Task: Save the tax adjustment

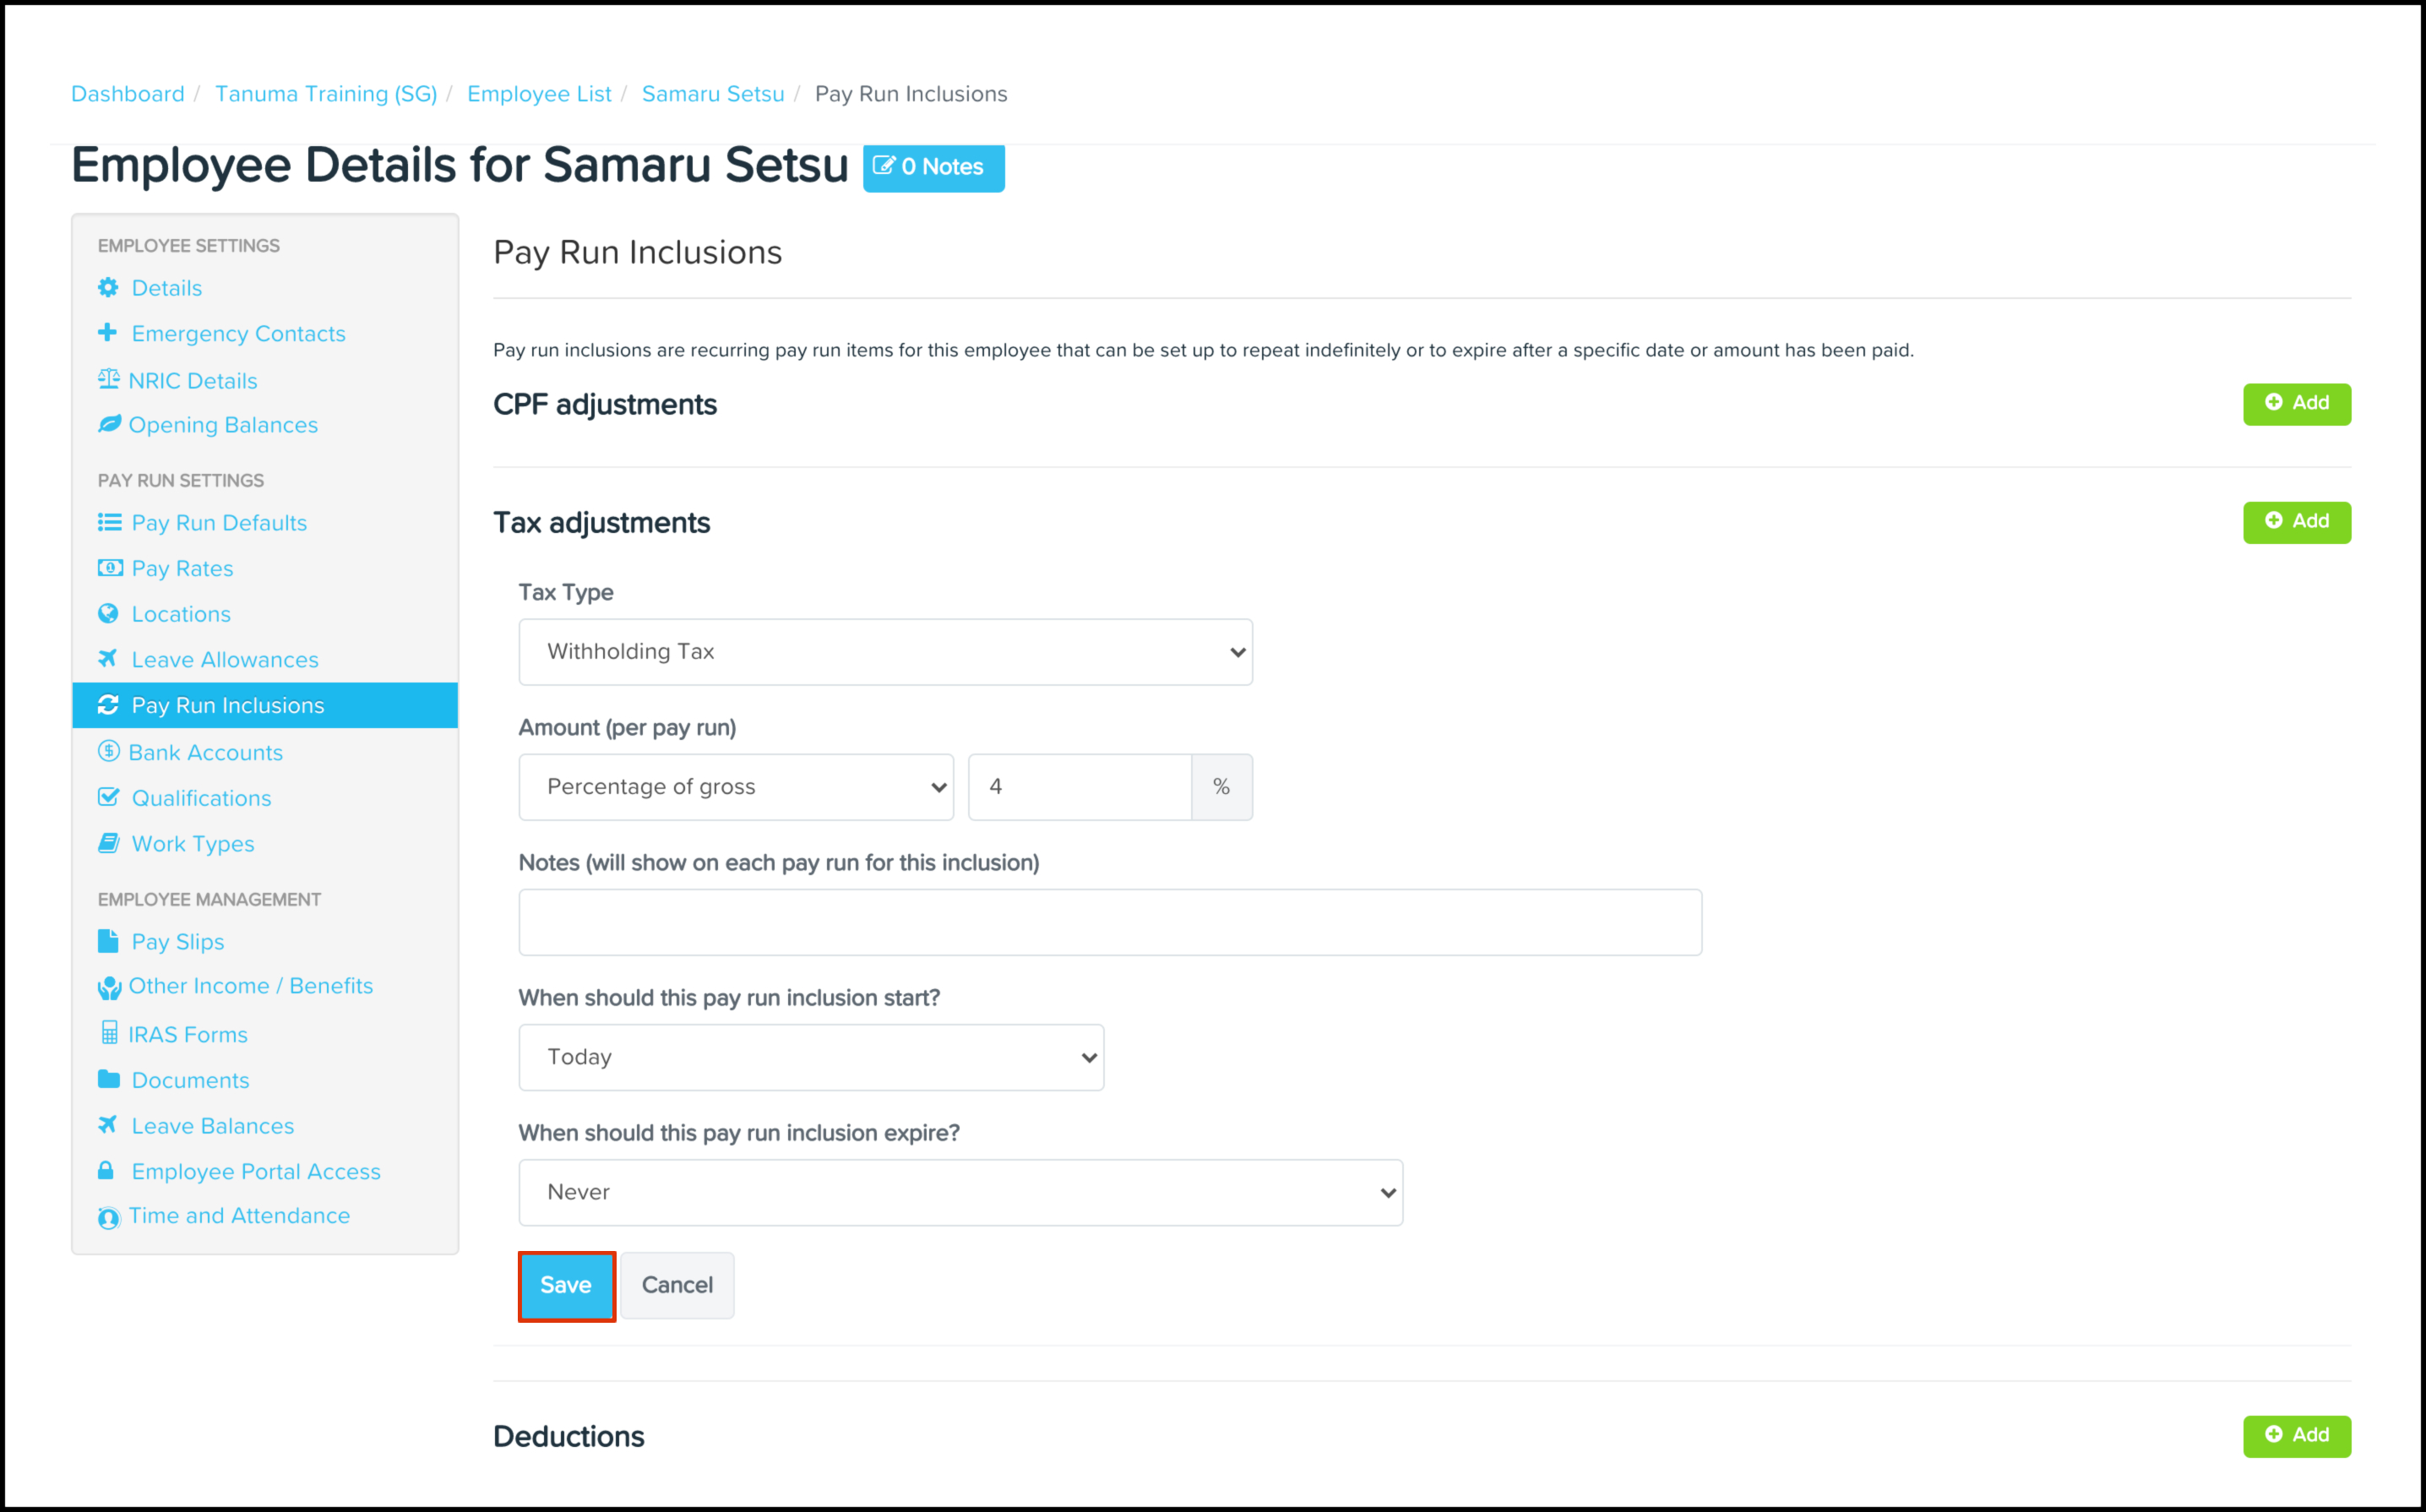Action: 566,1285
